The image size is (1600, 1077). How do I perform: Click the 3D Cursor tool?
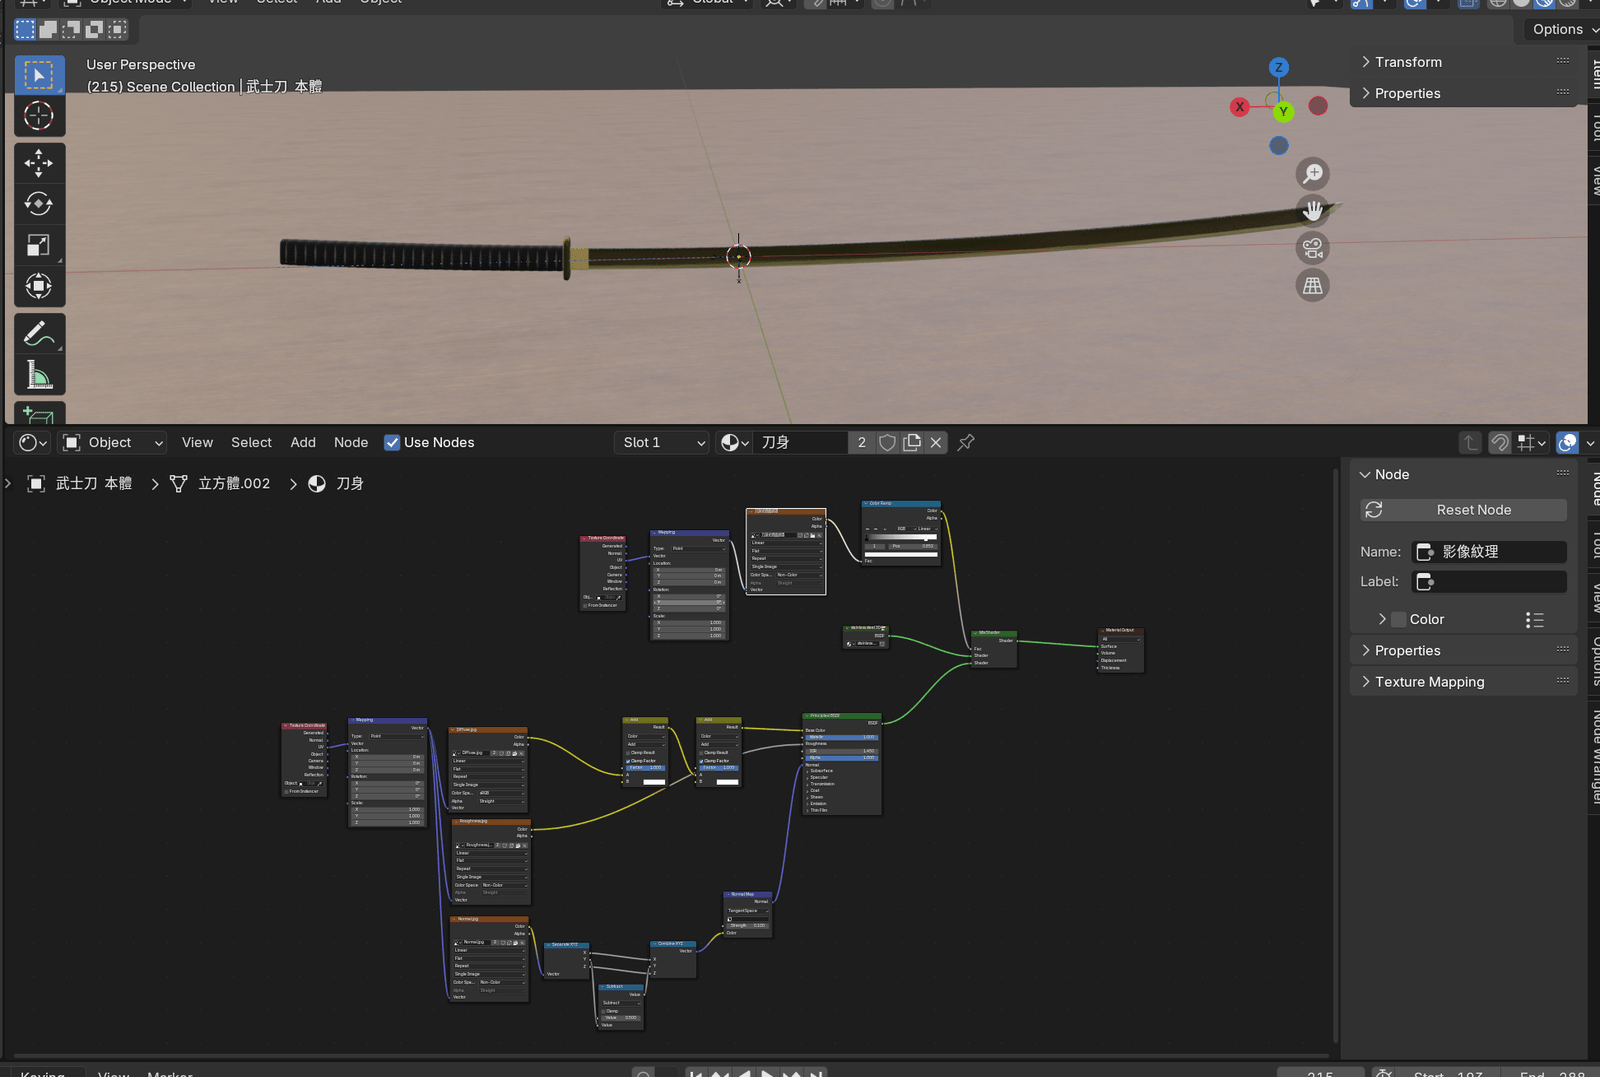point(39,116)
